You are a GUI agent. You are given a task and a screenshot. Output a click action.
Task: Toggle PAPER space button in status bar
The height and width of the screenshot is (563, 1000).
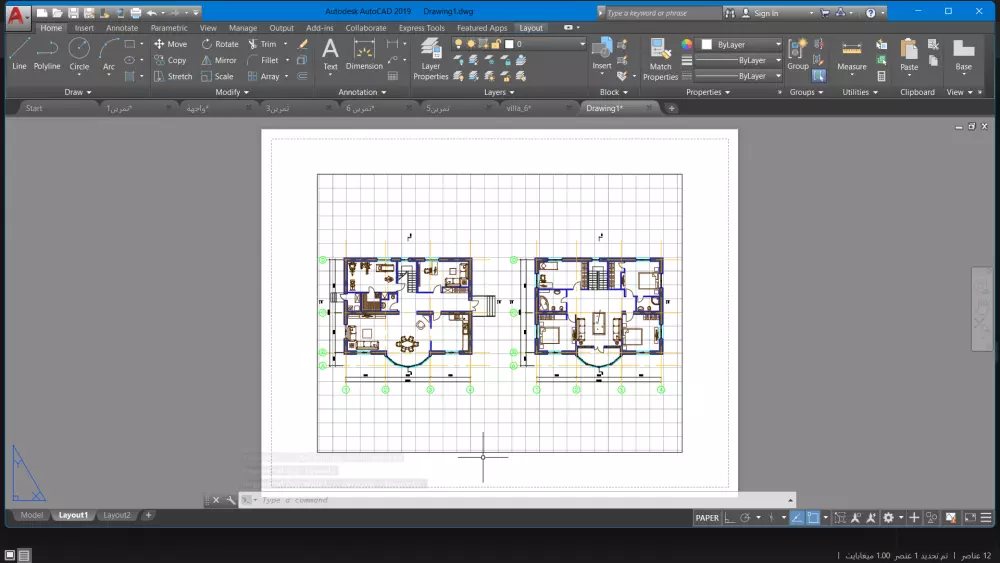pos(707,518)
